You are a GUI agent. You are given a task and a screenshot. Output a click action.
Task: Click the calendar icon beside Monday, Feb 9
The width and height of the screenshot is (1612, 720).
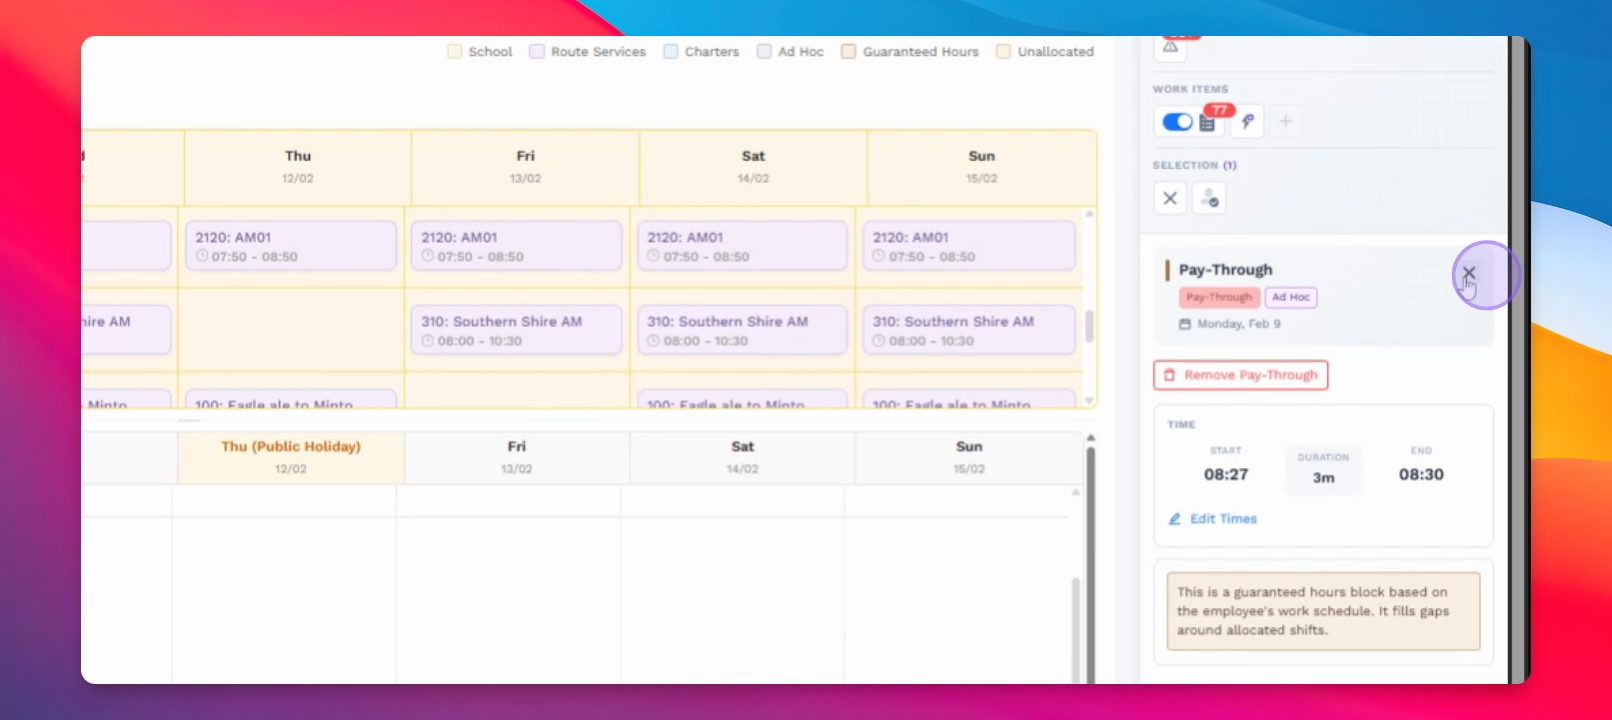[x=1185, y=324]
